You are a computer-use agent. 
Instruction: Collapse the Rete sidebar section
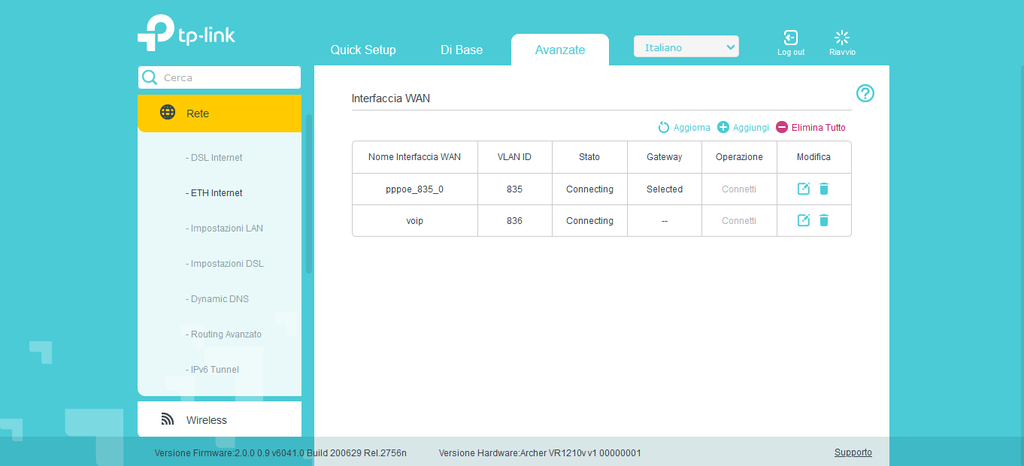pos(219,113)
